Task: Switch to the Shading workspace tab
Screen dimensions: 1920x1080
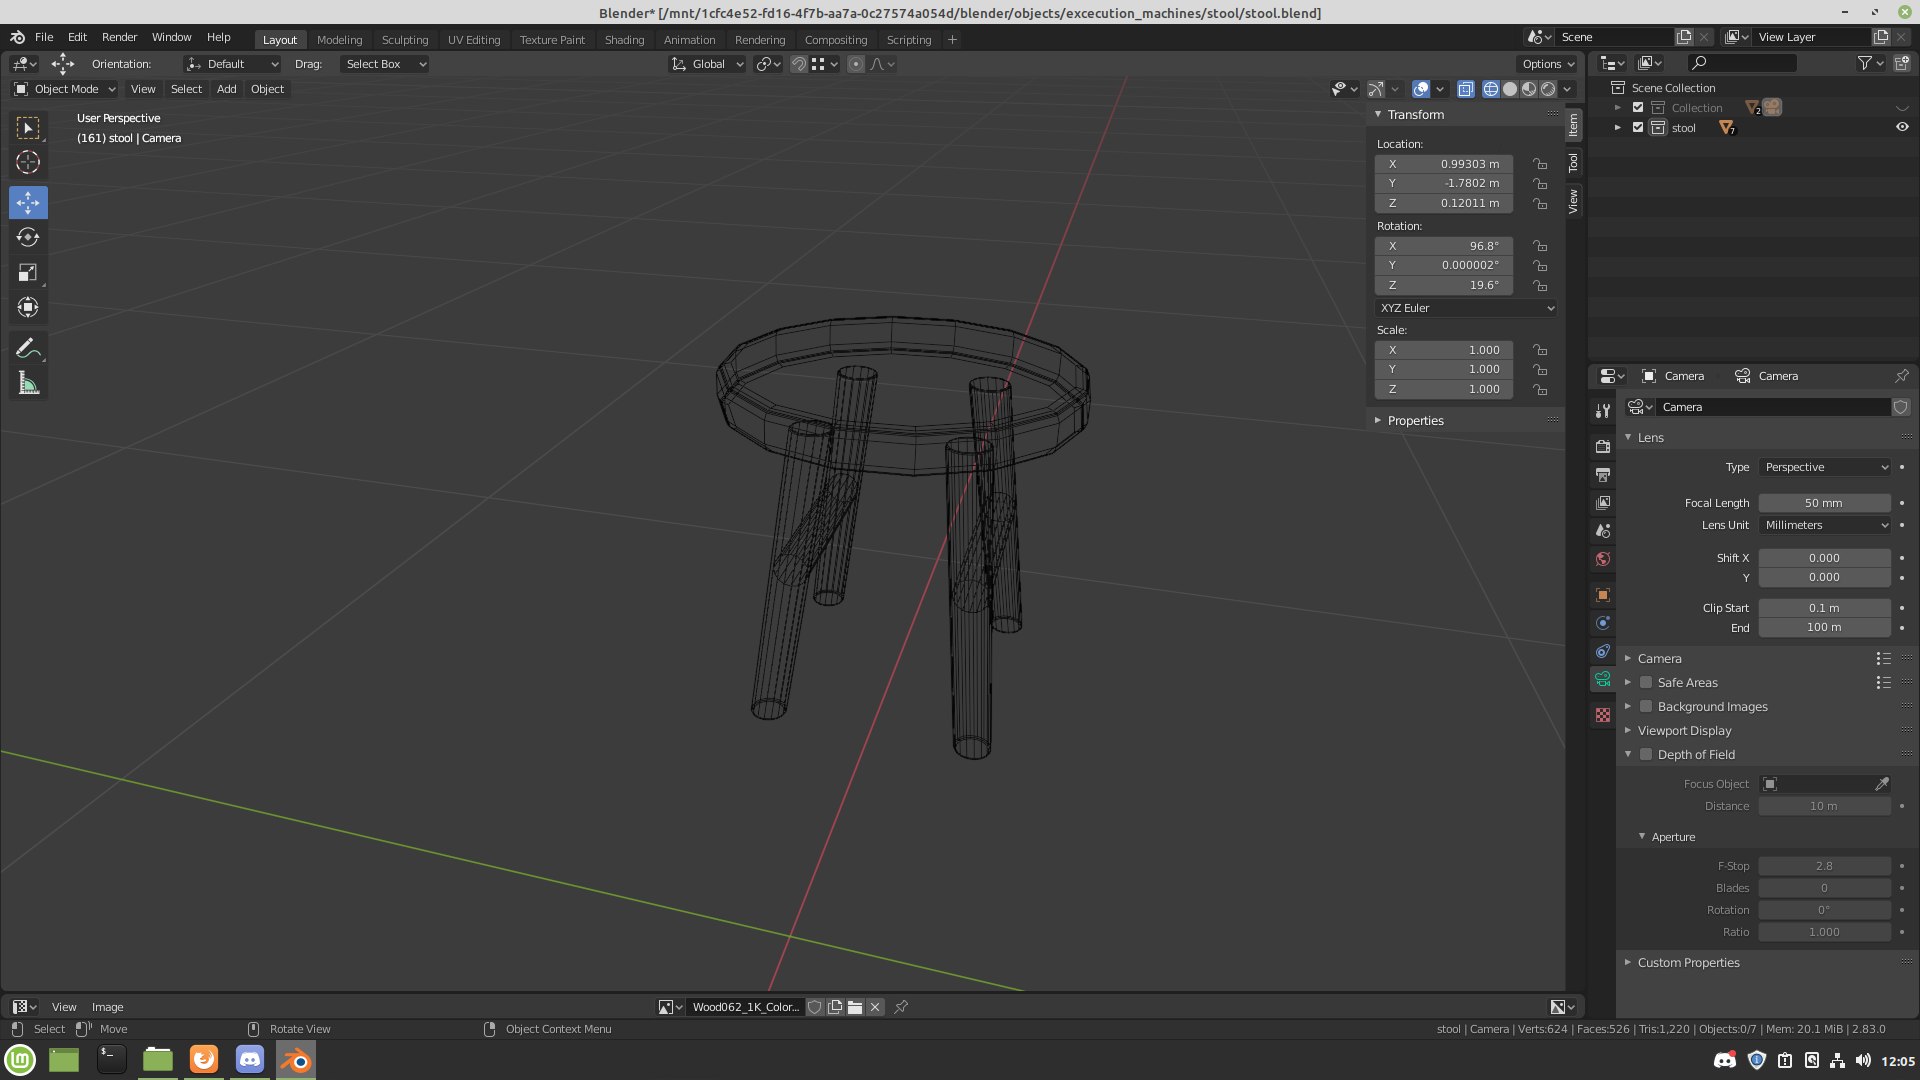Action: (624, 40)
